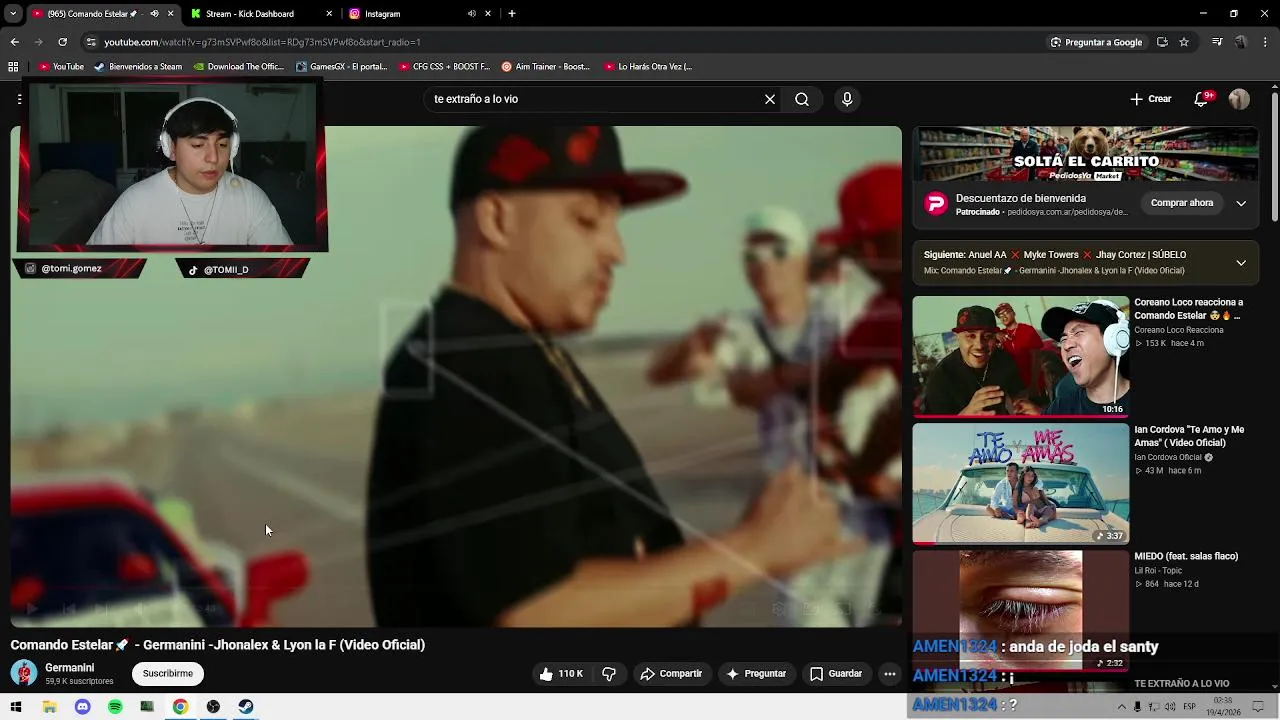
Task: Open the GamesGX bookmark
Action: tap(341, 67)
